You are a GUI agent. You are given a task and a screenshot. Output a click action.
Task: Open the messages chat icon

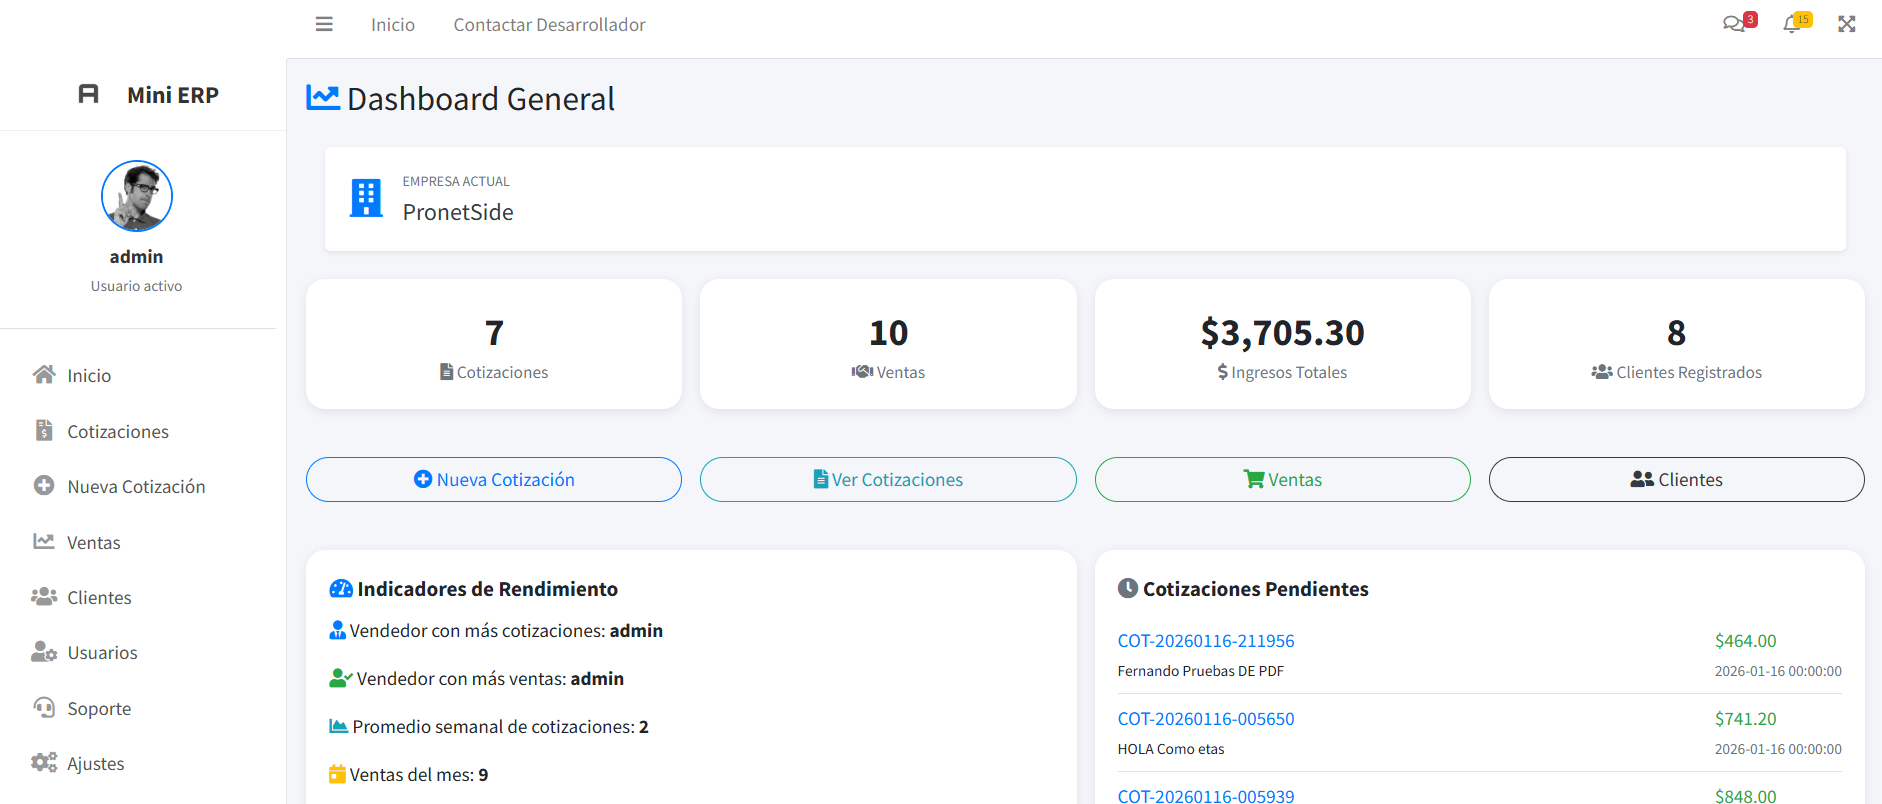[1734, 24]
